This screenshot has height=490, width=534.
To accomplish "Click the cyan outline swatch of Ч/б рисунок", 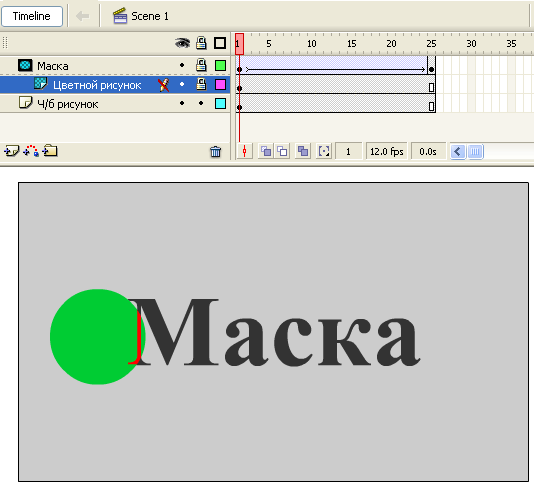I will coord(220,104).
